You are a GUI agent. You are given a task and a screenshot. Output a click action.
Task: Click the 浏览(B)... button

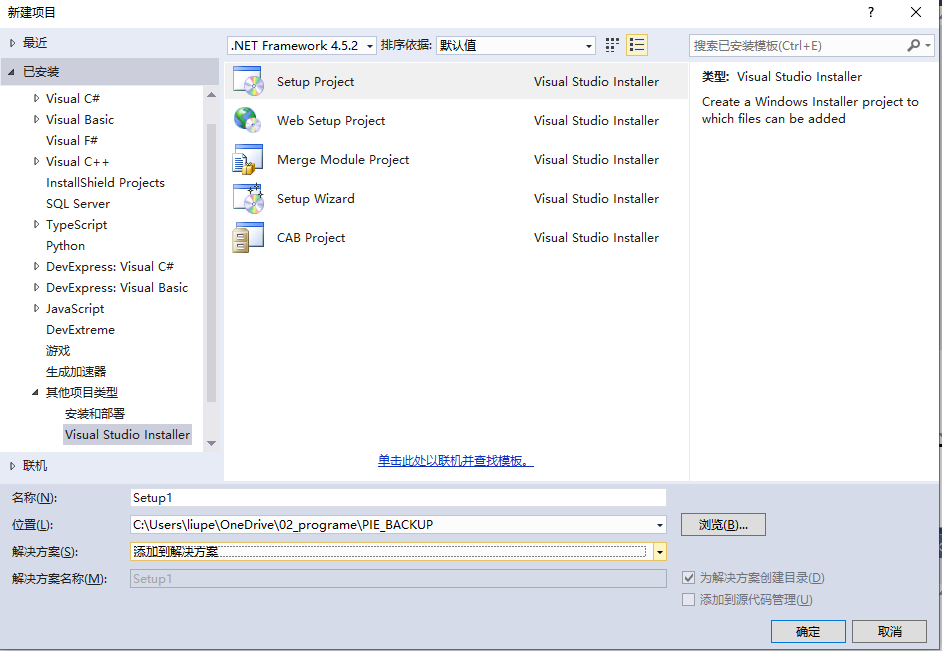(723, 524)
